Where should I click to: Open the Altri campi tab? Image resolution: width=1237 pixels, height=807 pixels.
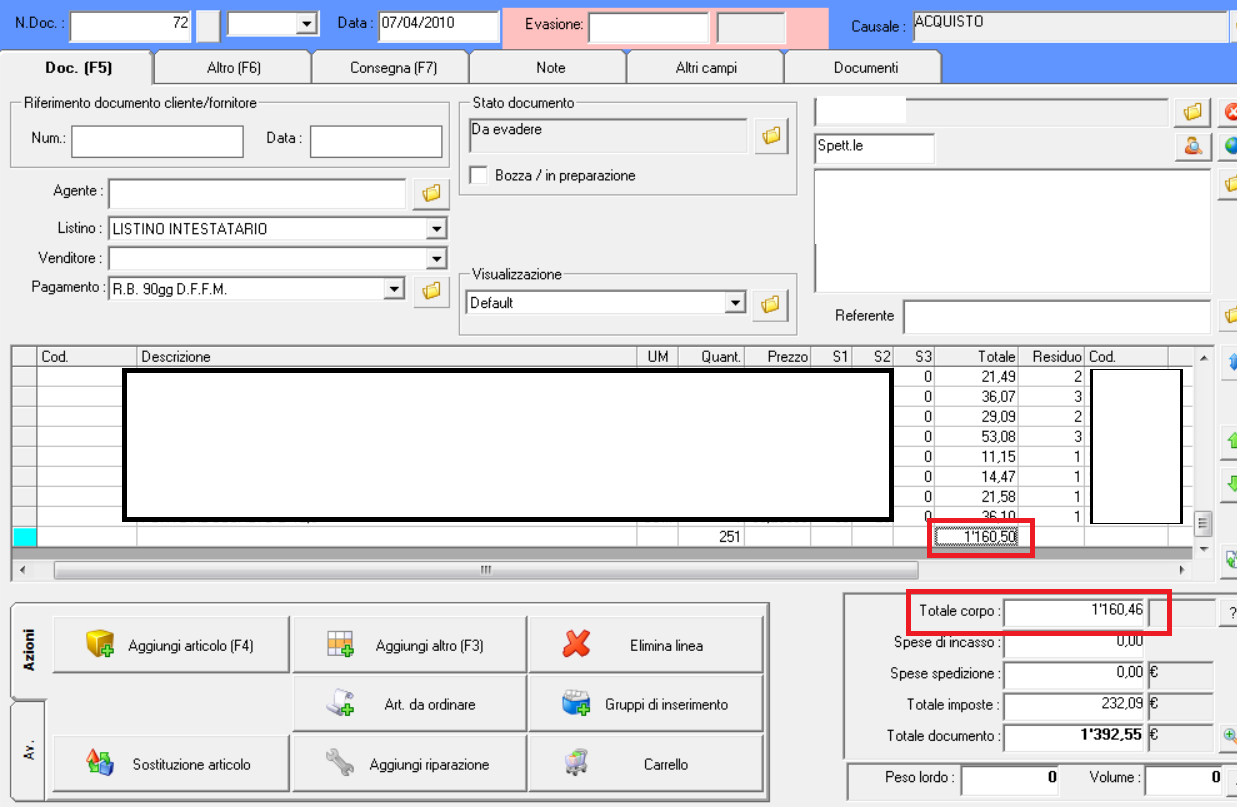pyautogui.click(x=707, y=68)
